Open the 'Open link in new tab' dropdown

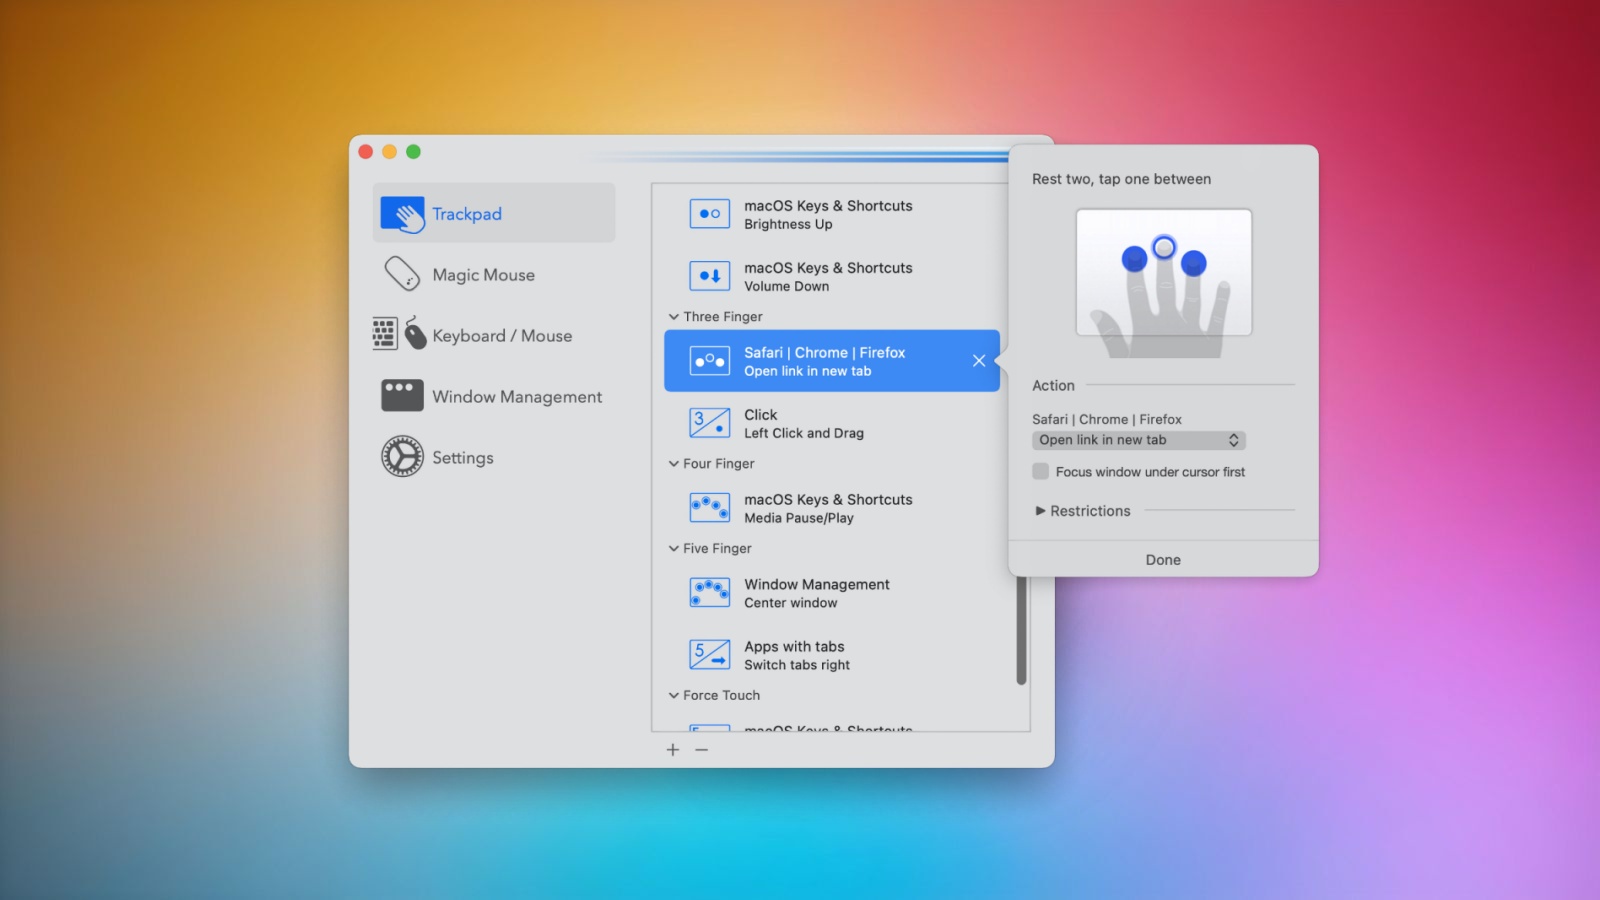click(1138, 440)
